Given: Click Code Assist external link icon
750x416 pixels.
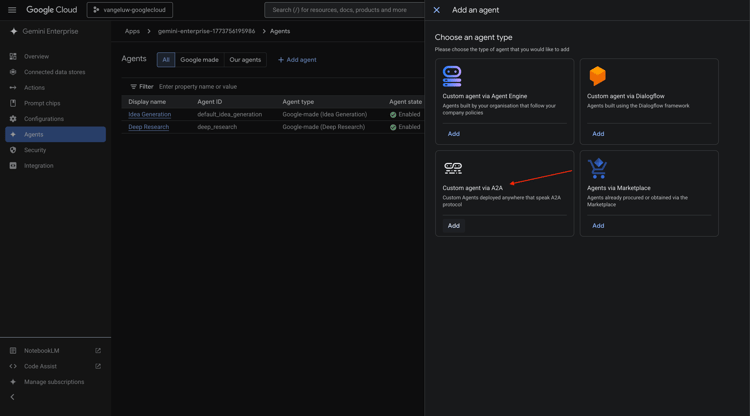Looking at the screenshot, I should tap(98, 366).
